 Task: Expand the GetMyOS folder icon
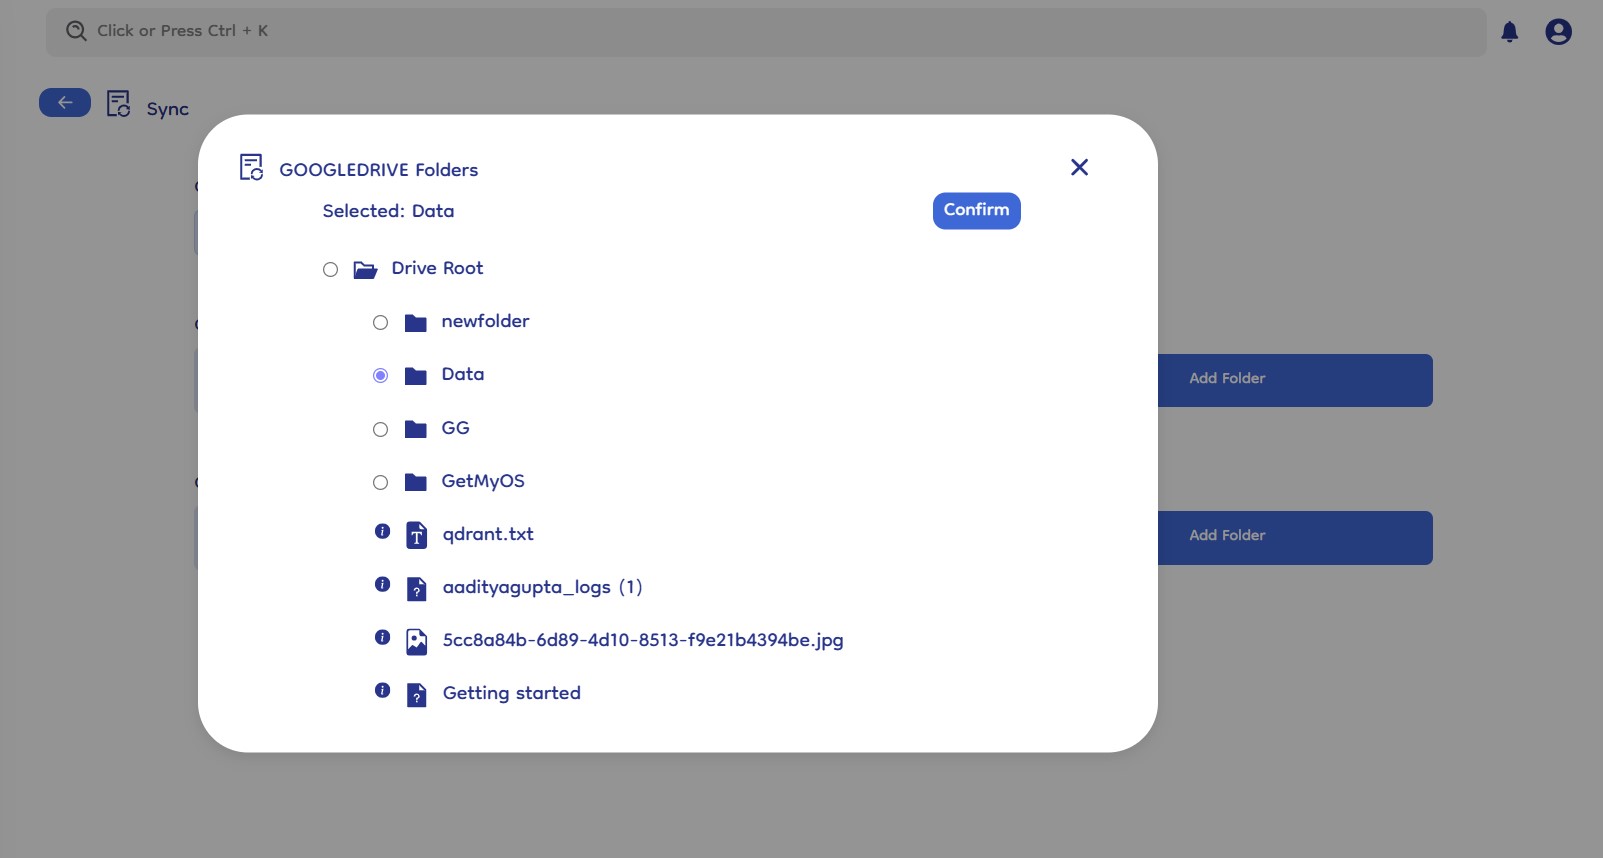[415, 483]
